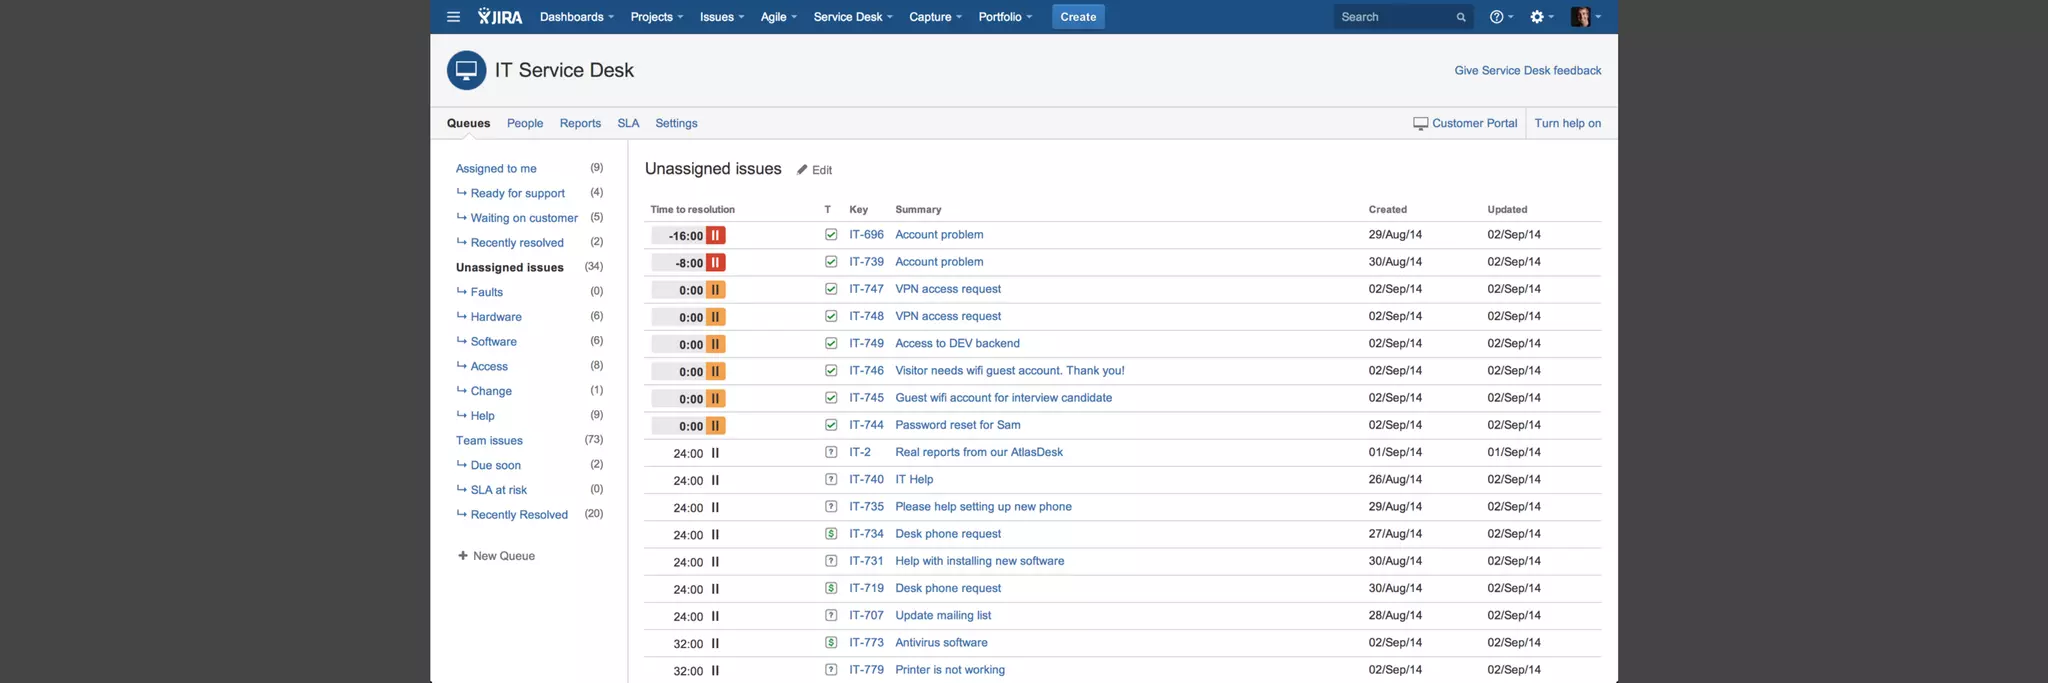Expand the Service Desk dropdown menu
This screenshot has width=2048, height=683.
click(x=852, y=17)
